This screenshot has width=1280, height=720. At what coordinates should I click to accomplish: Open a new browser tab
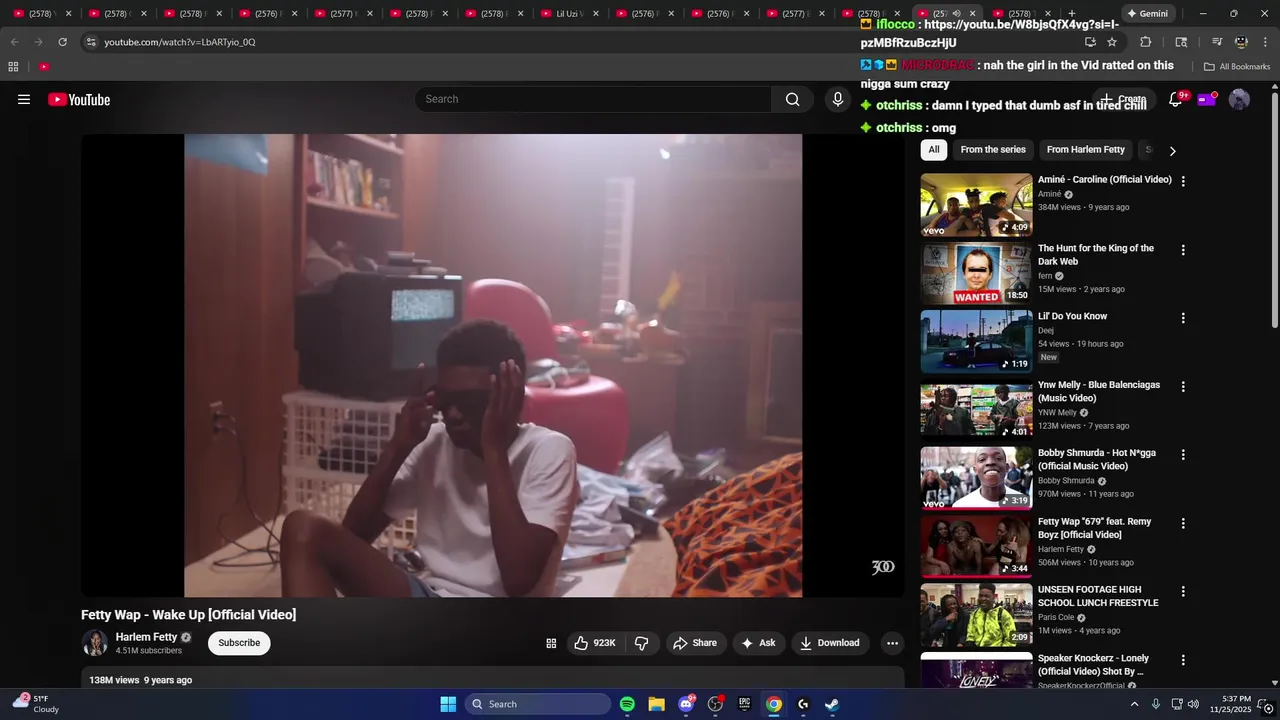point(1071,14)
